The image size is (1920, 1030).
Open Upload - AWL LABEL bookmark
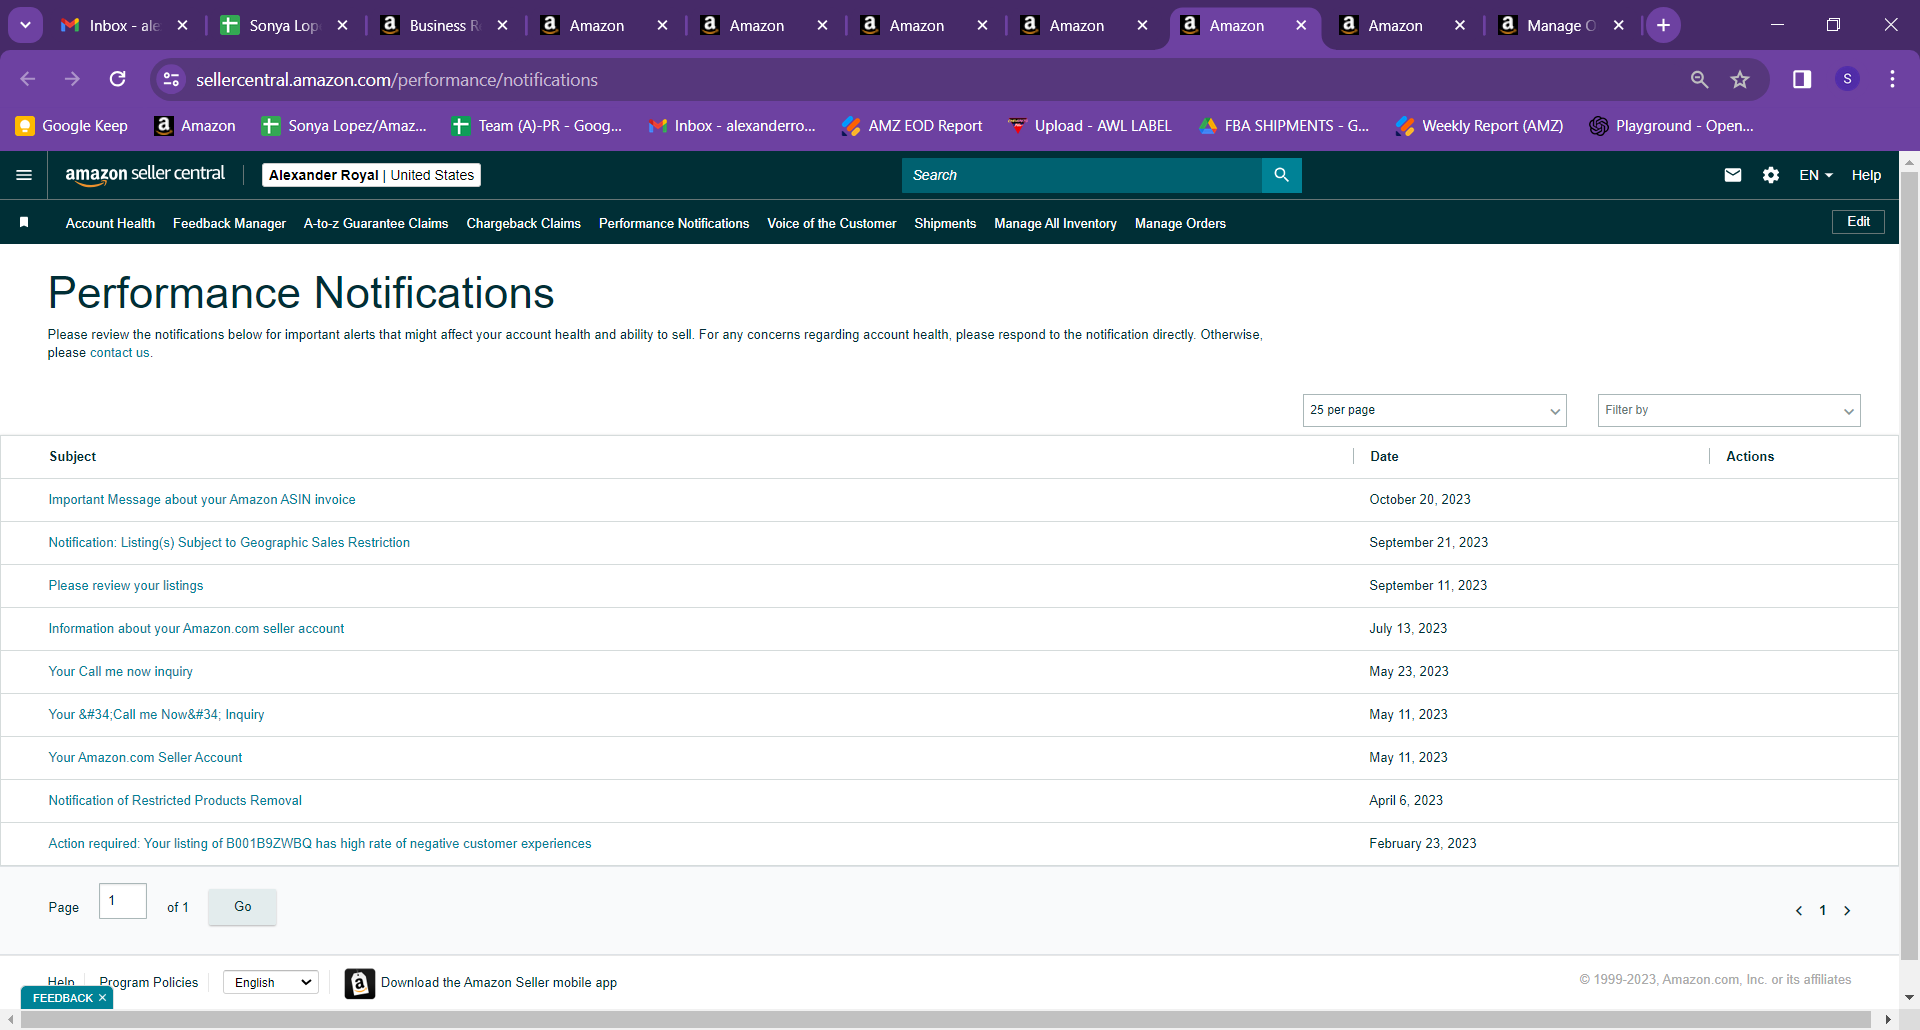[1090, 126]
